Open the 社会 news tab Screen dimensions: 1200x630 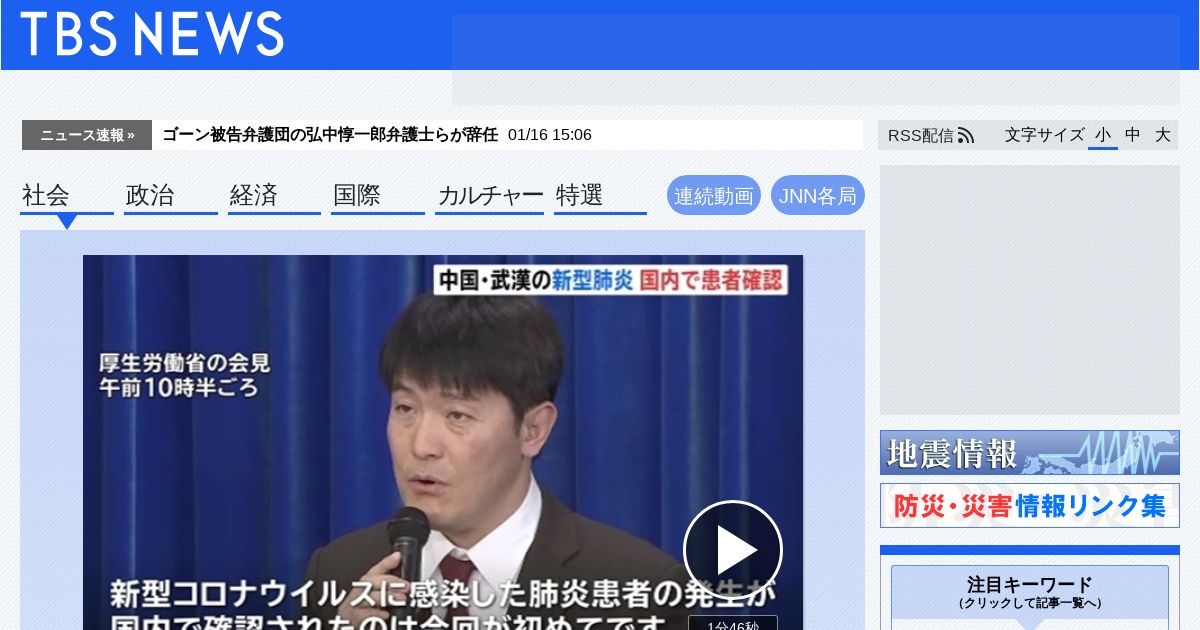[67, 196]
